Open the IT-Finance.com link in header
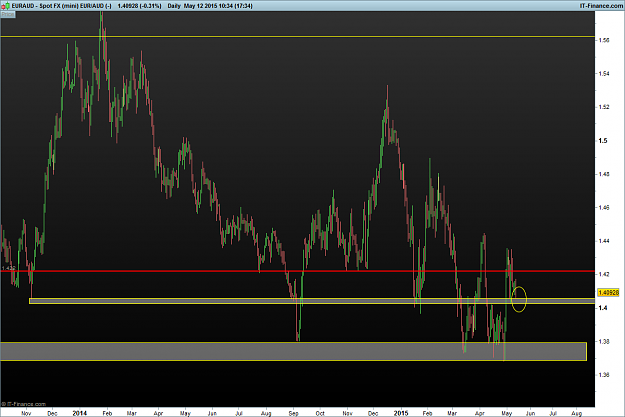The height and width of the screenshot is (417, 625). pos(601,6)
